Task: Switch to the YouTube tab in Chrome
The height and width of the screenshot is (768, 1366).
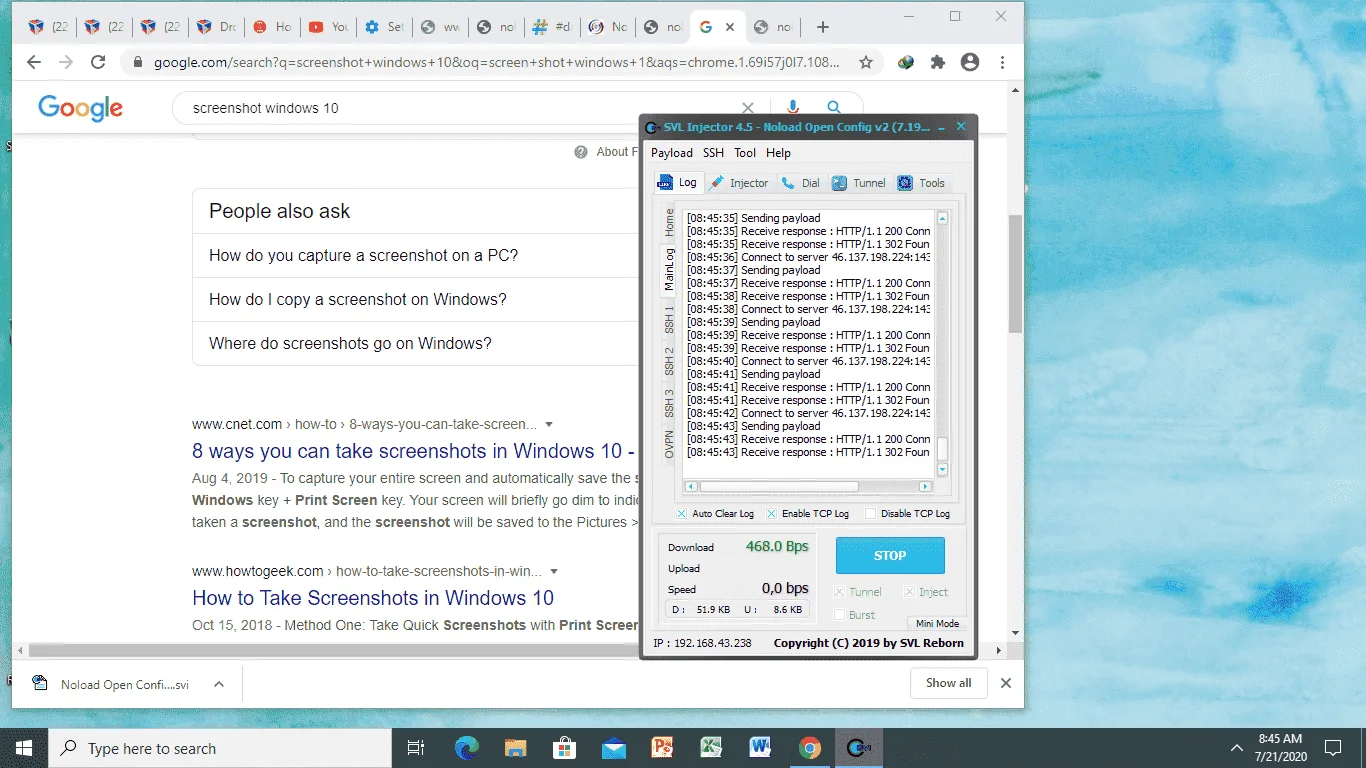Action: [x=329, y=27]
